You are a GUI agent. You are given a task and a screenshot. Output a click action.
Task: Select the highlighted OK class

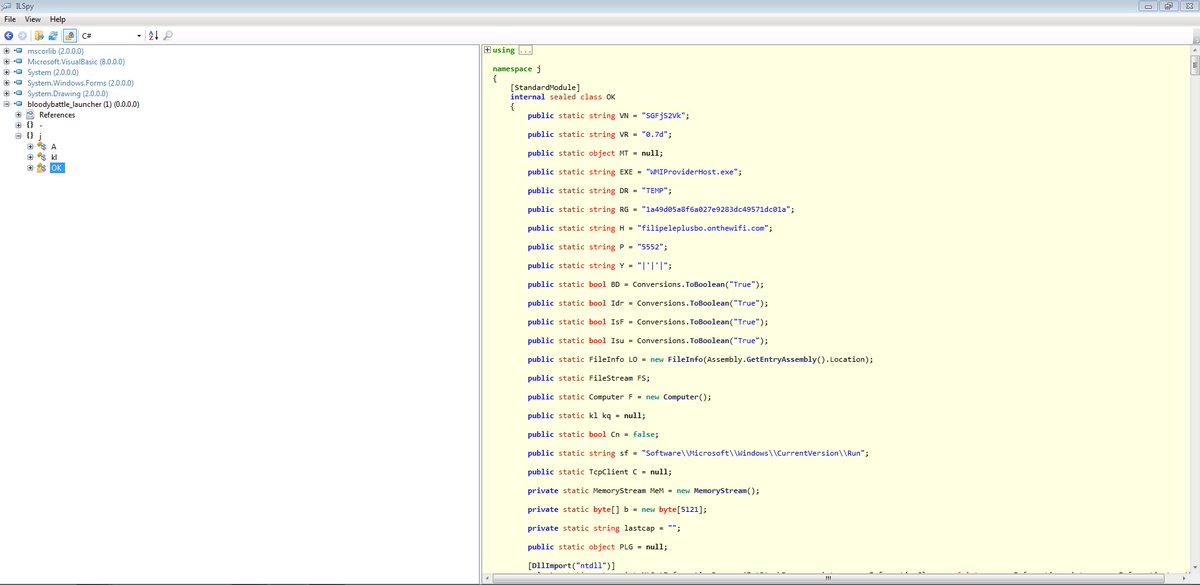[x=57, y=168]
